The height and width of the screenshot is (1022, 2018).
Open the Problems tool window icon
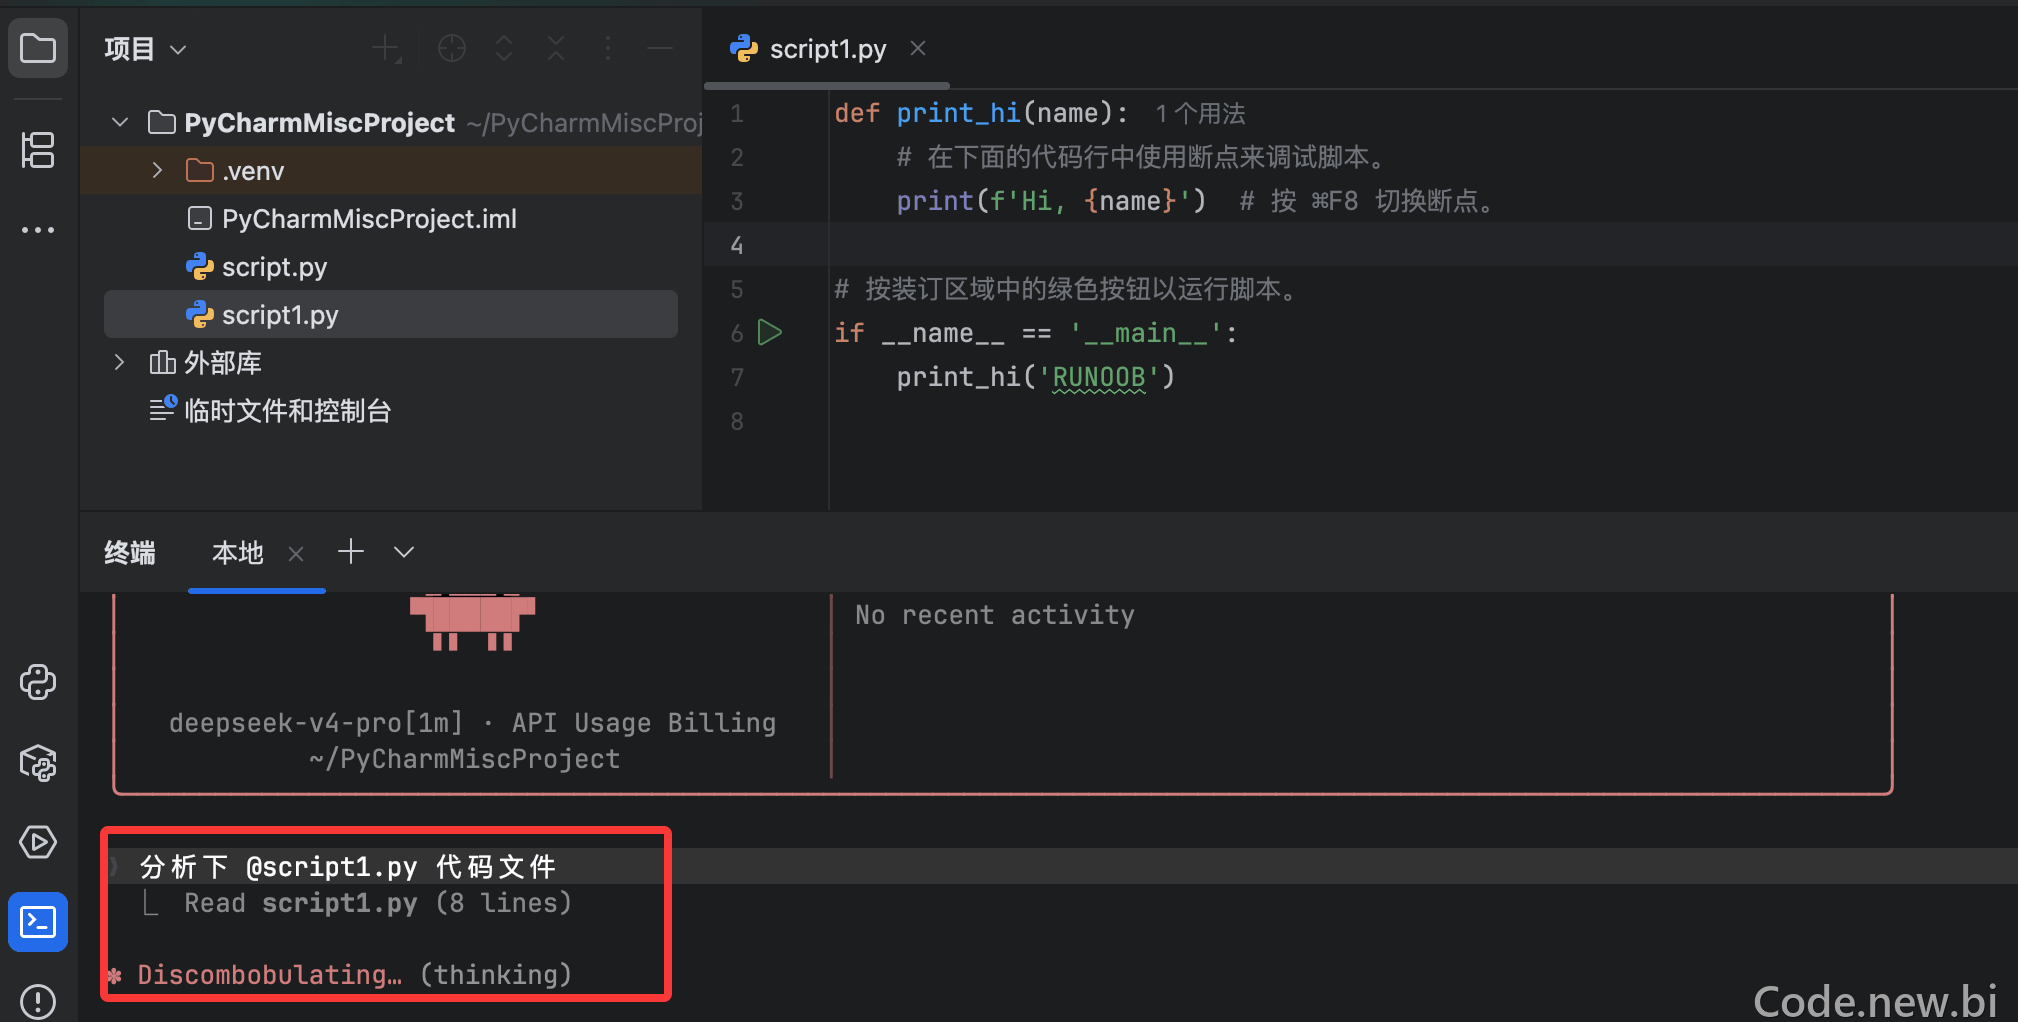(38, 1001)
